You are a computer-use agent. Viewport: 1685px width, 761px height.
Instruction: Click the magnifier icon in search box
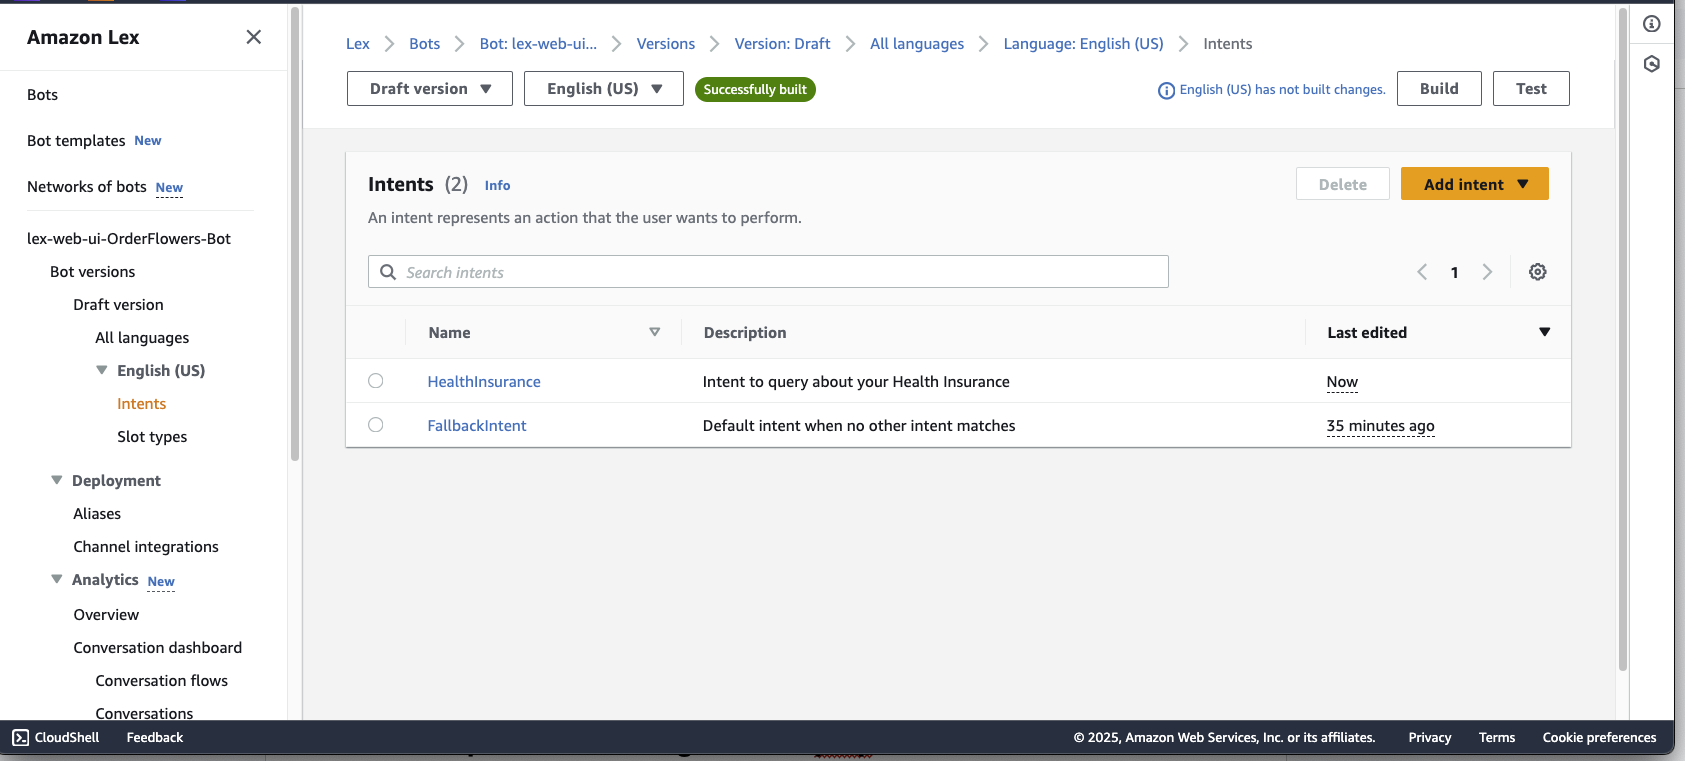pyautogui.click(x=388, y=272)
